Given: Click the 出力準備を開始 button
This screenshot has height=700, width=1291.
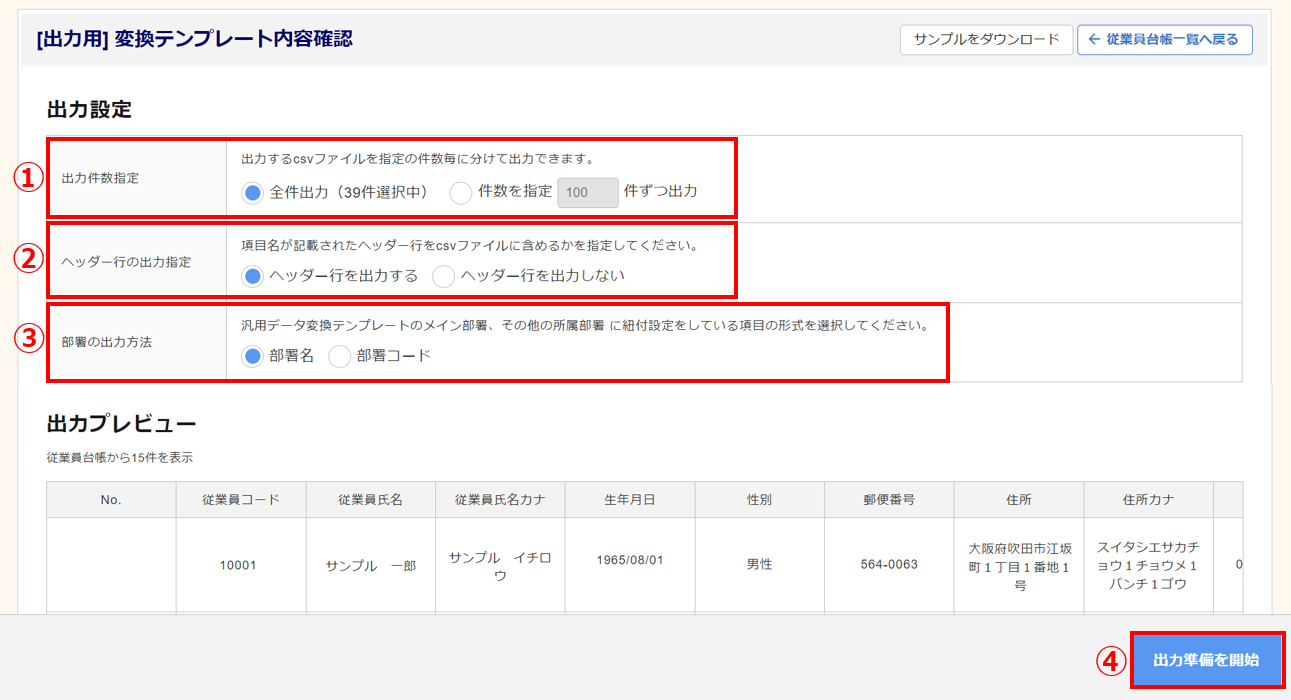Looking at the screenshot, I should point(1206,660).
